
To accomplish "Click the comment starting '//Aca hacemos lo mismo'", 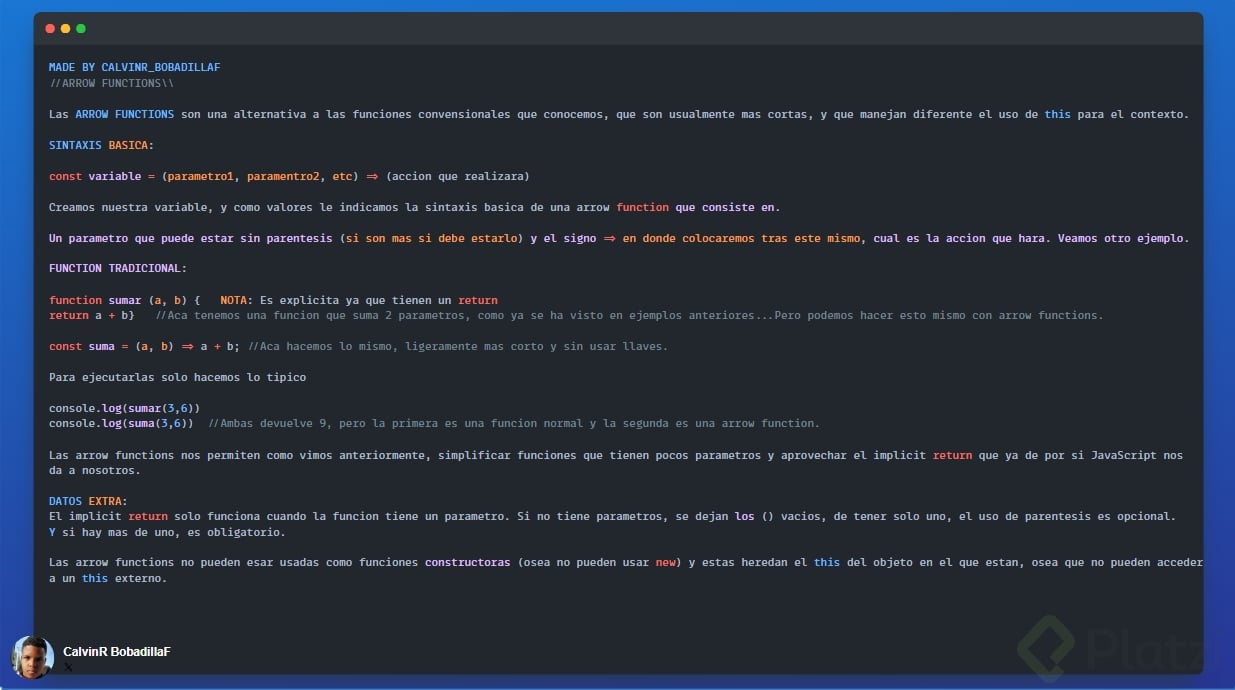I will point(458,347).
